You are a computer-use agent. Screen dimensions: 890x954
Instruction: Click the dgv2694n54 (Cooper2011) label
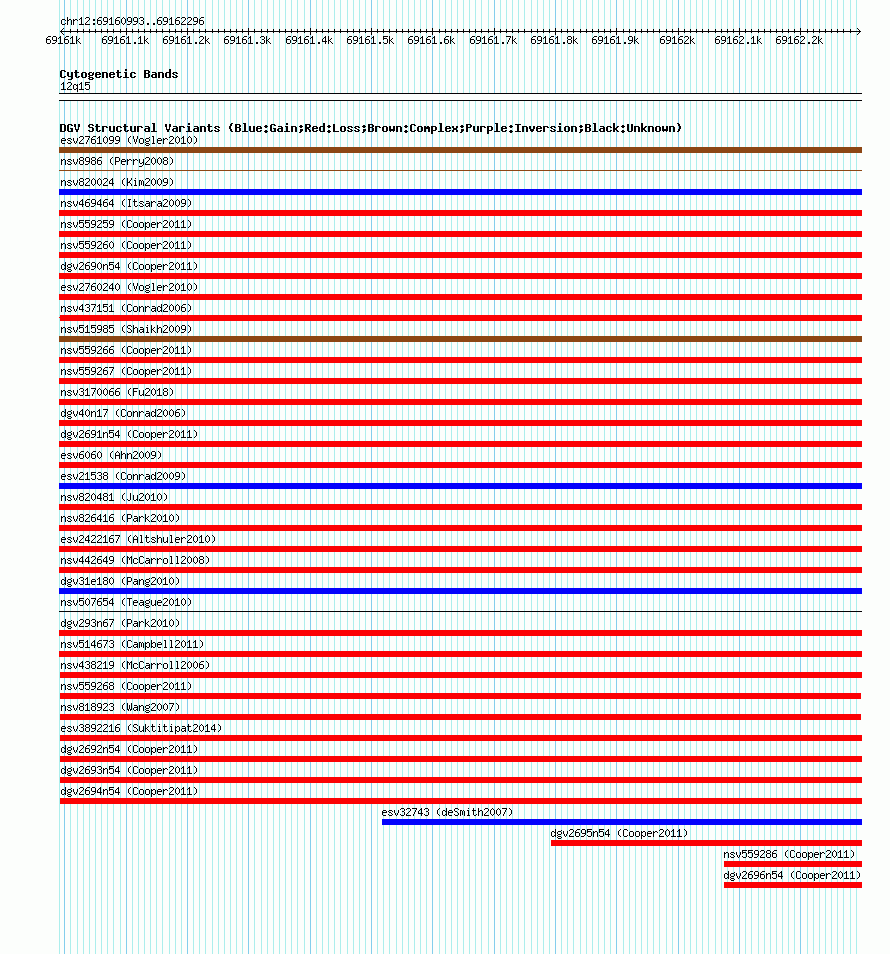[129, 791]
